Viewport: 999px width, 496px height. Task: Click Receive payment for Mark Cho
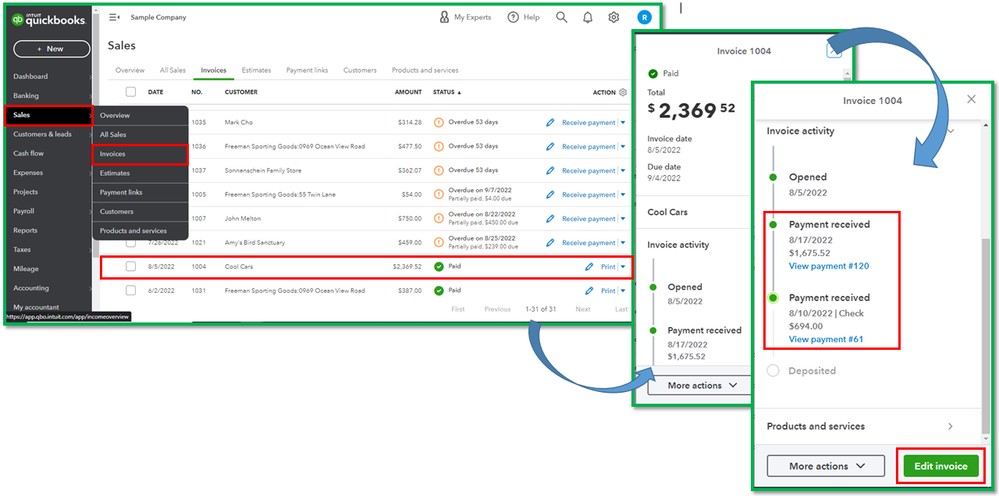pos(588,122)
